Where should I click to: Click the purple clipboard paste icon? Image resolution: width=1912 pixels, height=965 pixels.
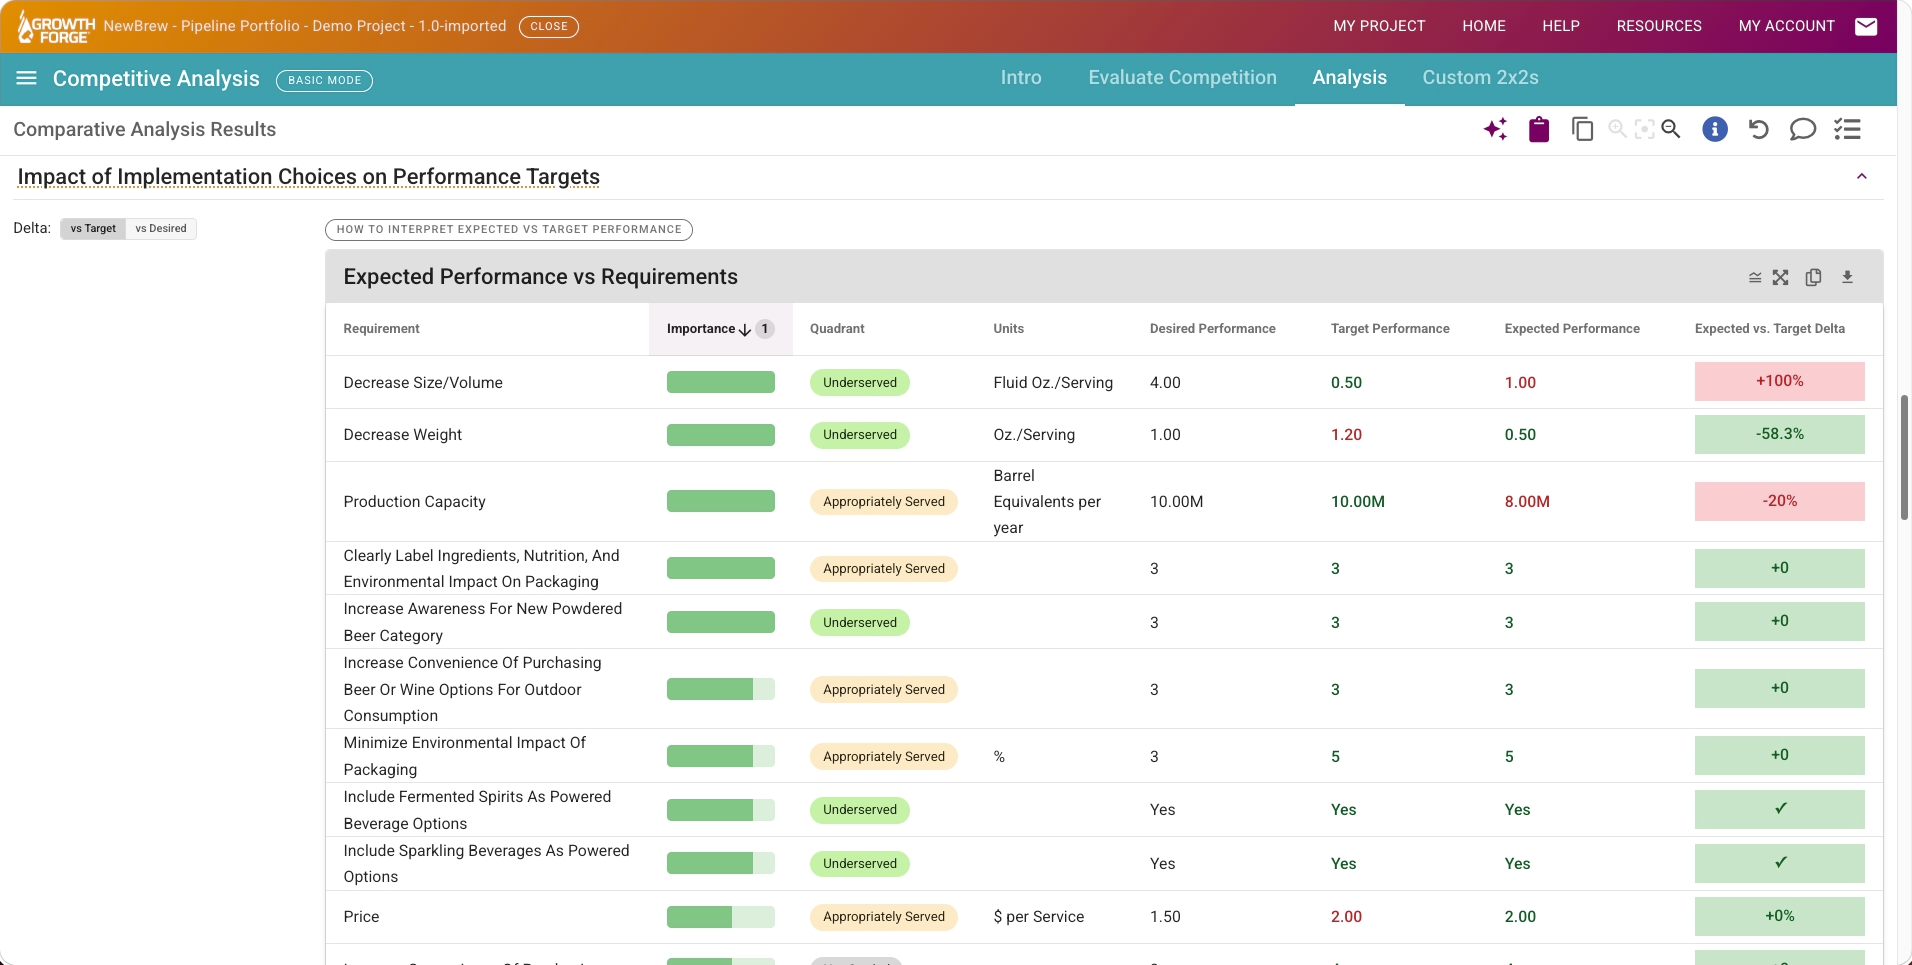[1539, 129]
